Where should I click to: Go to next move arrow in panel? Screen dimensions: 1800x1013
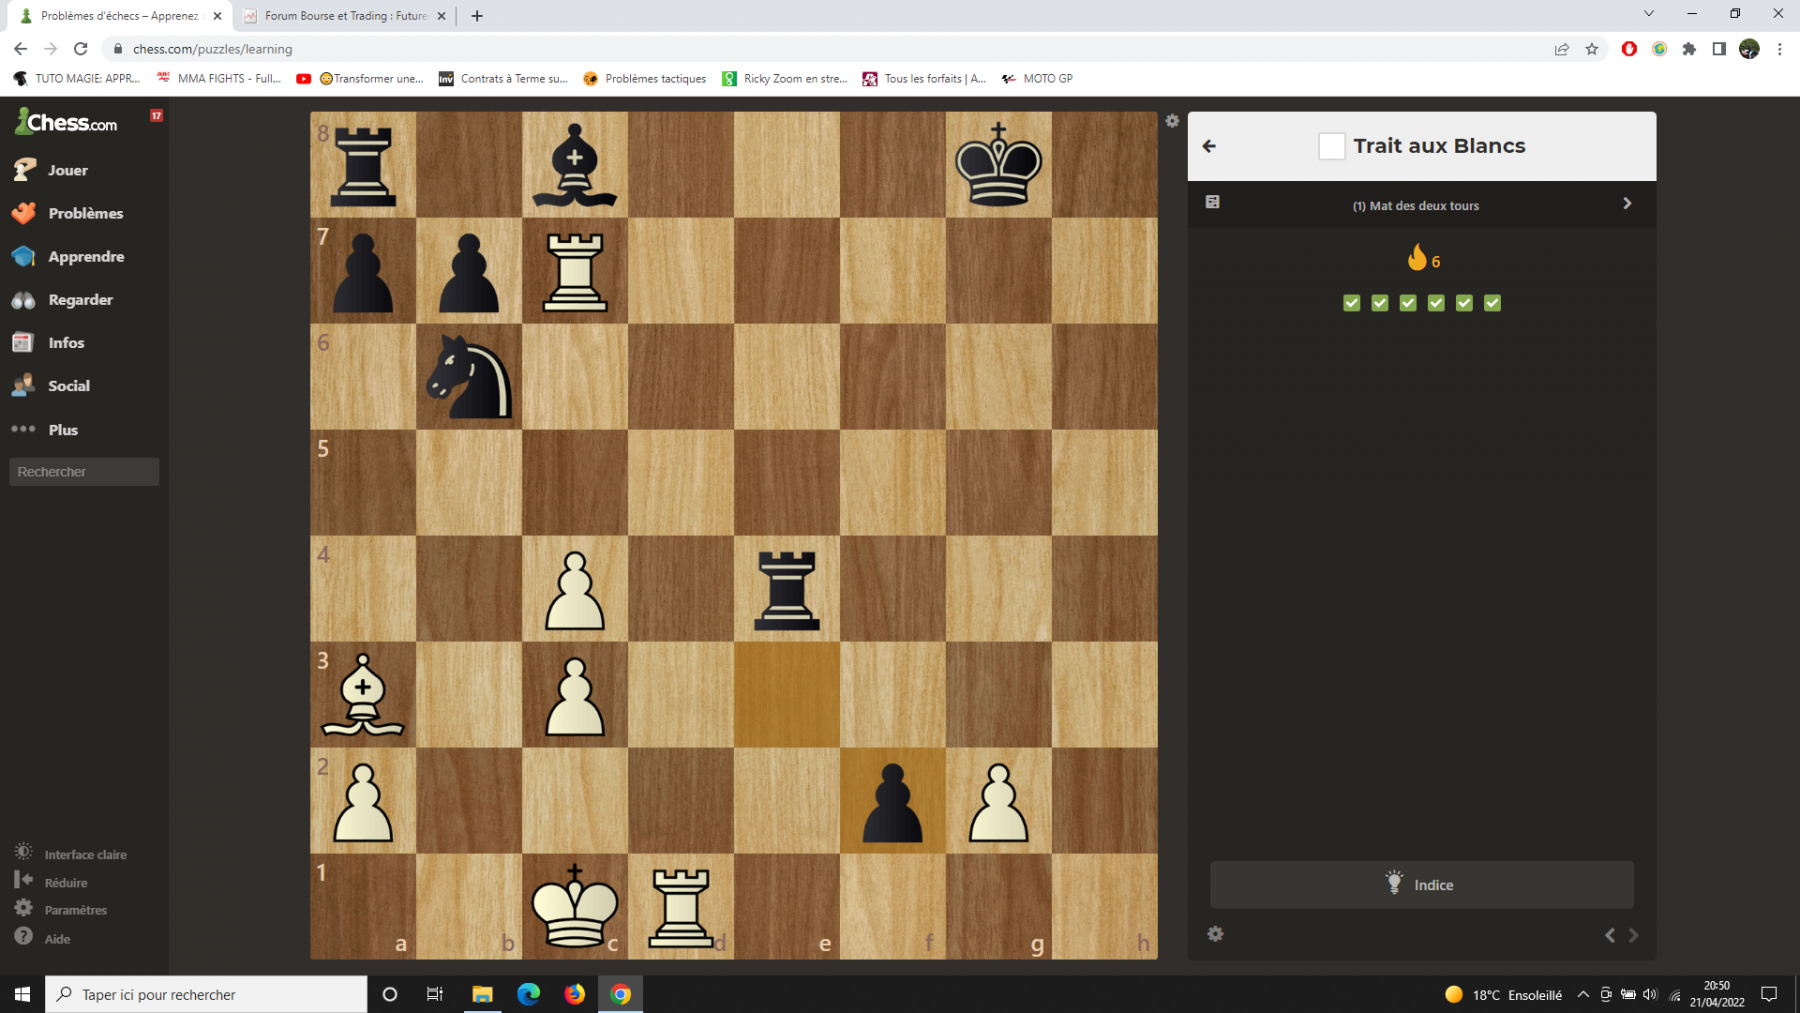(x=1634, y=935)
